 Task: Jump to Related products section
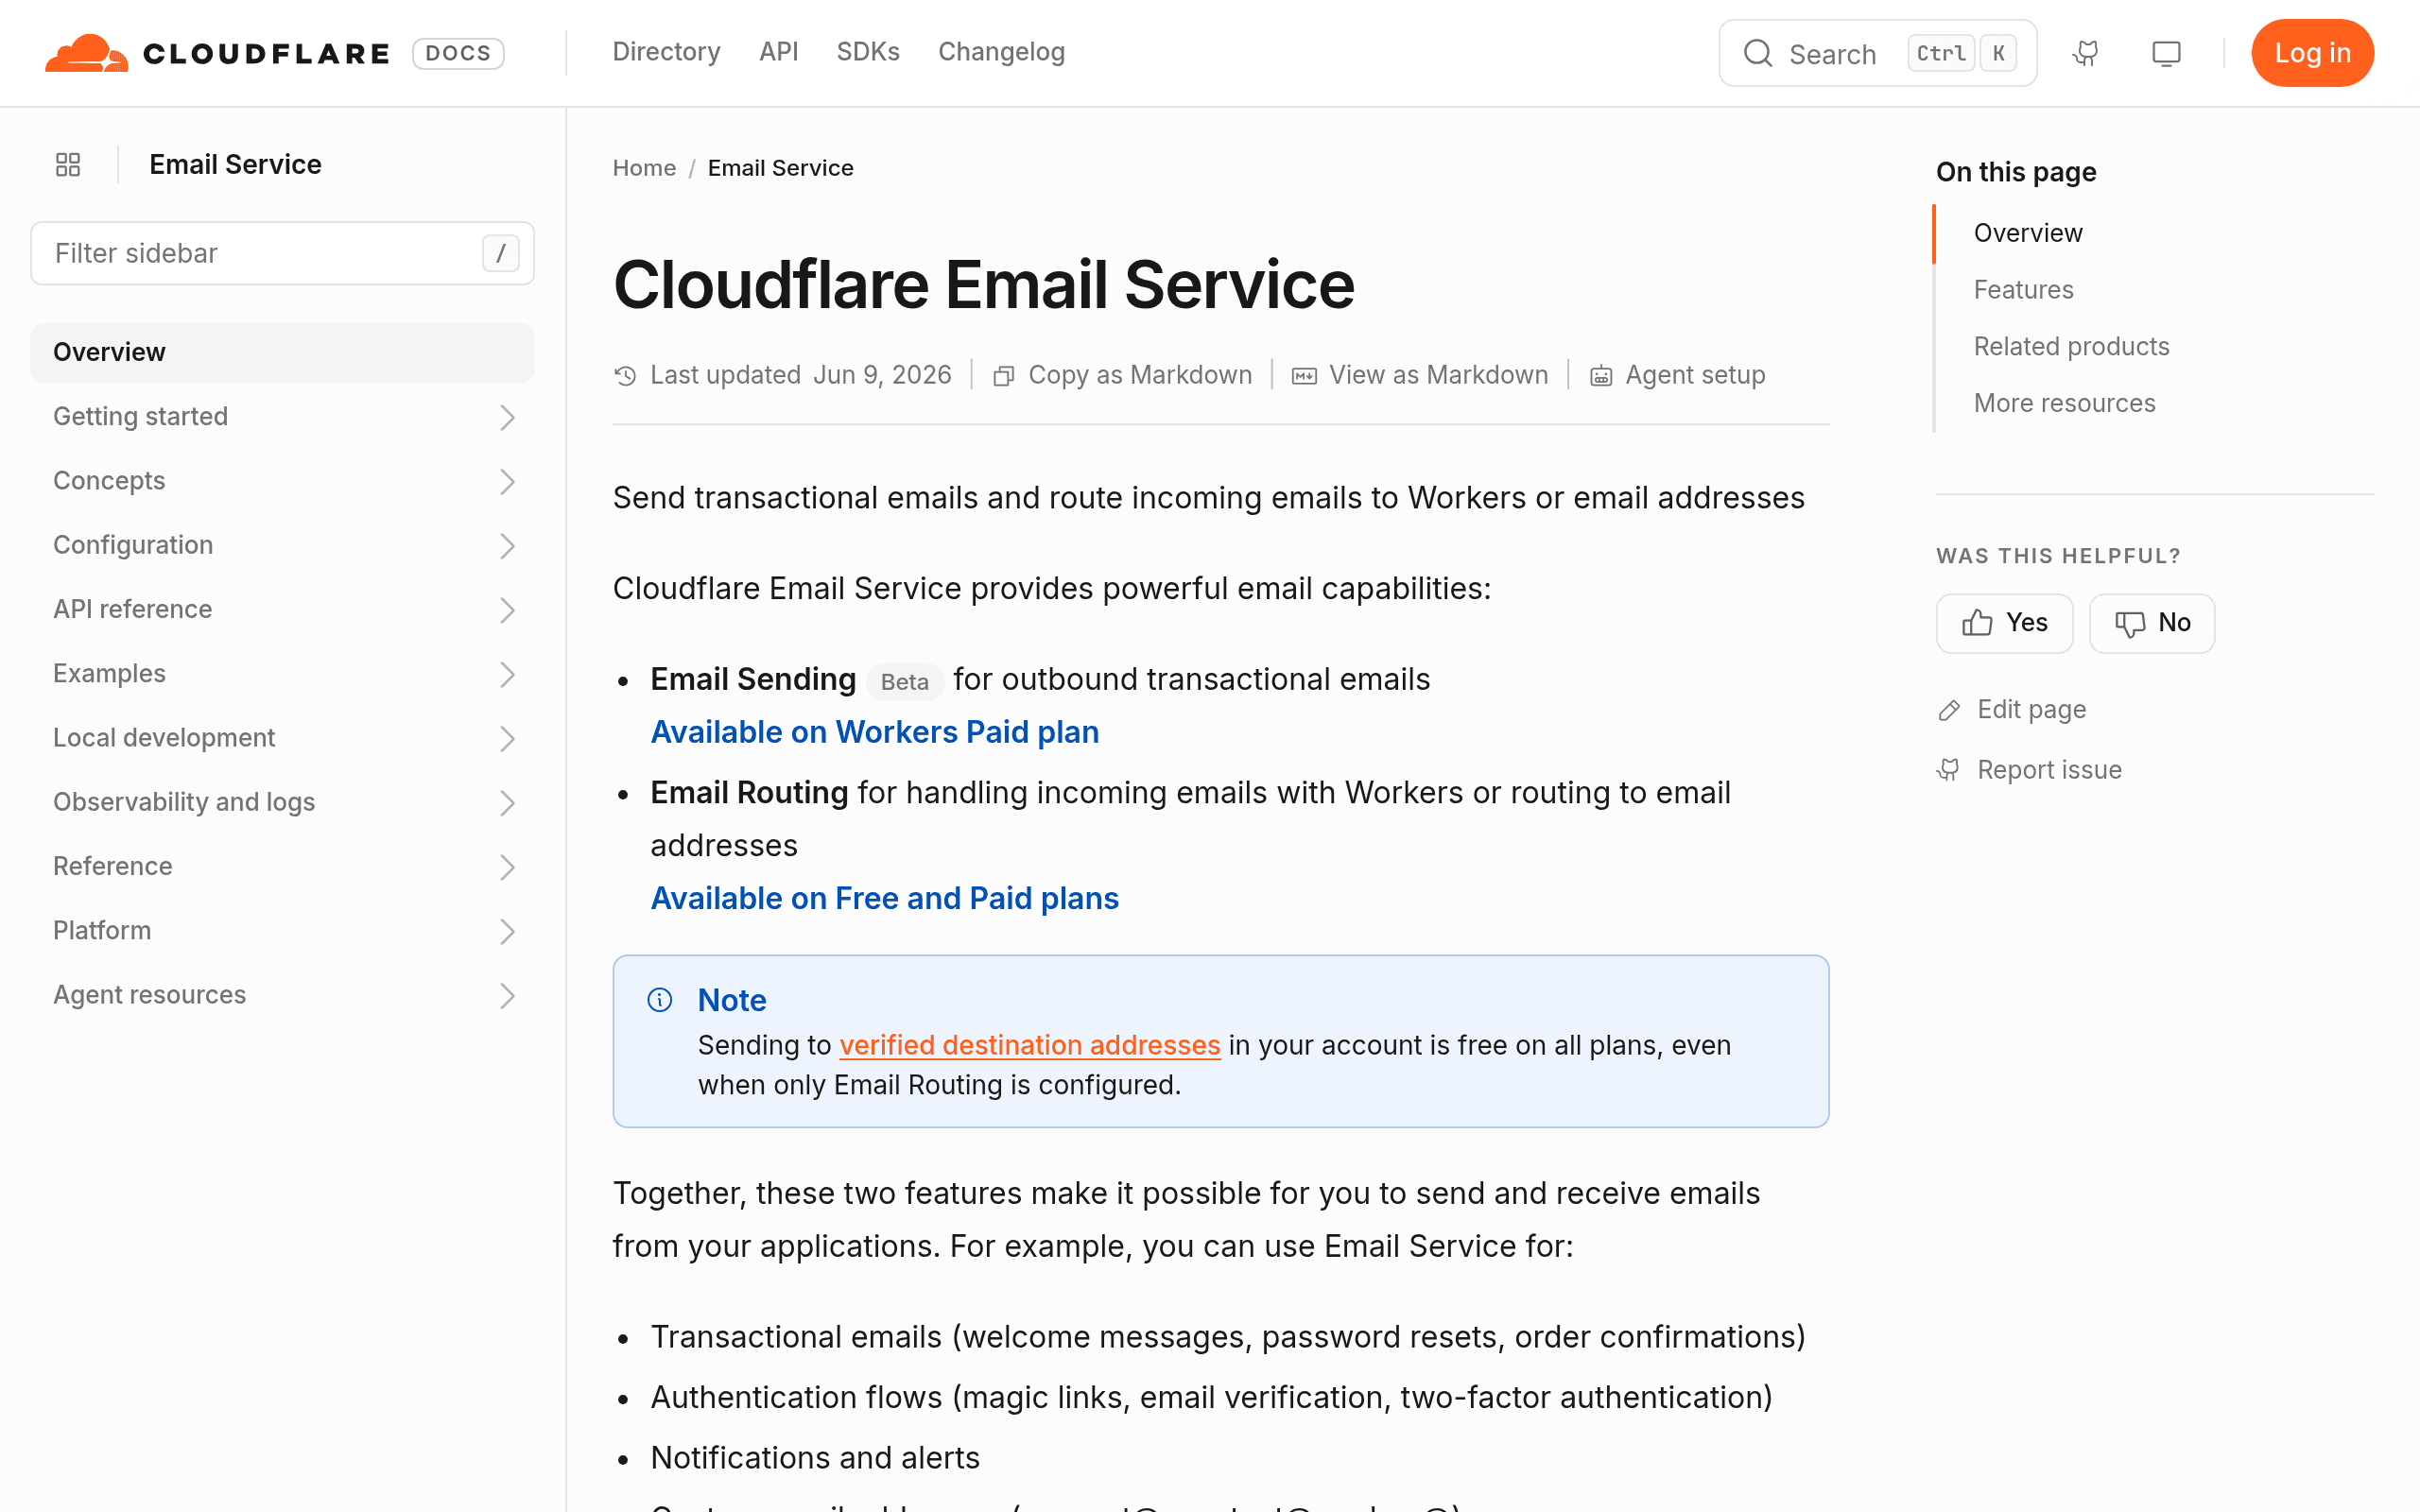pos(2071,347)
